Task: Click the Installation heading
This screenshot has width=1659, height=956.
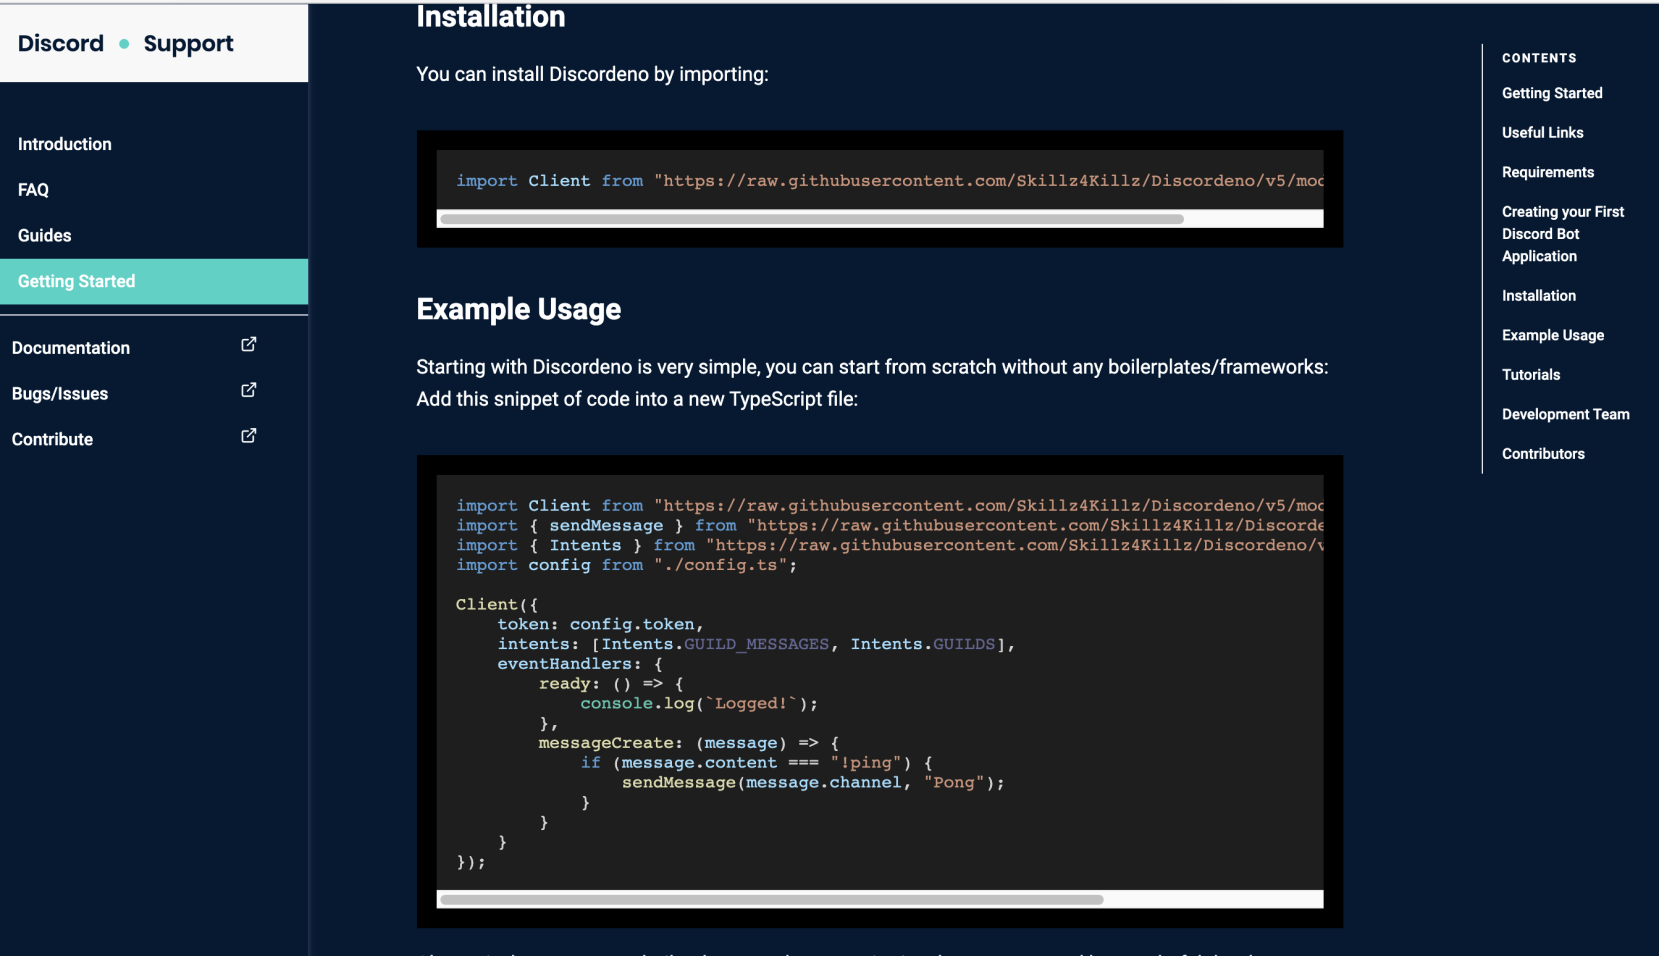Action: 491,17
